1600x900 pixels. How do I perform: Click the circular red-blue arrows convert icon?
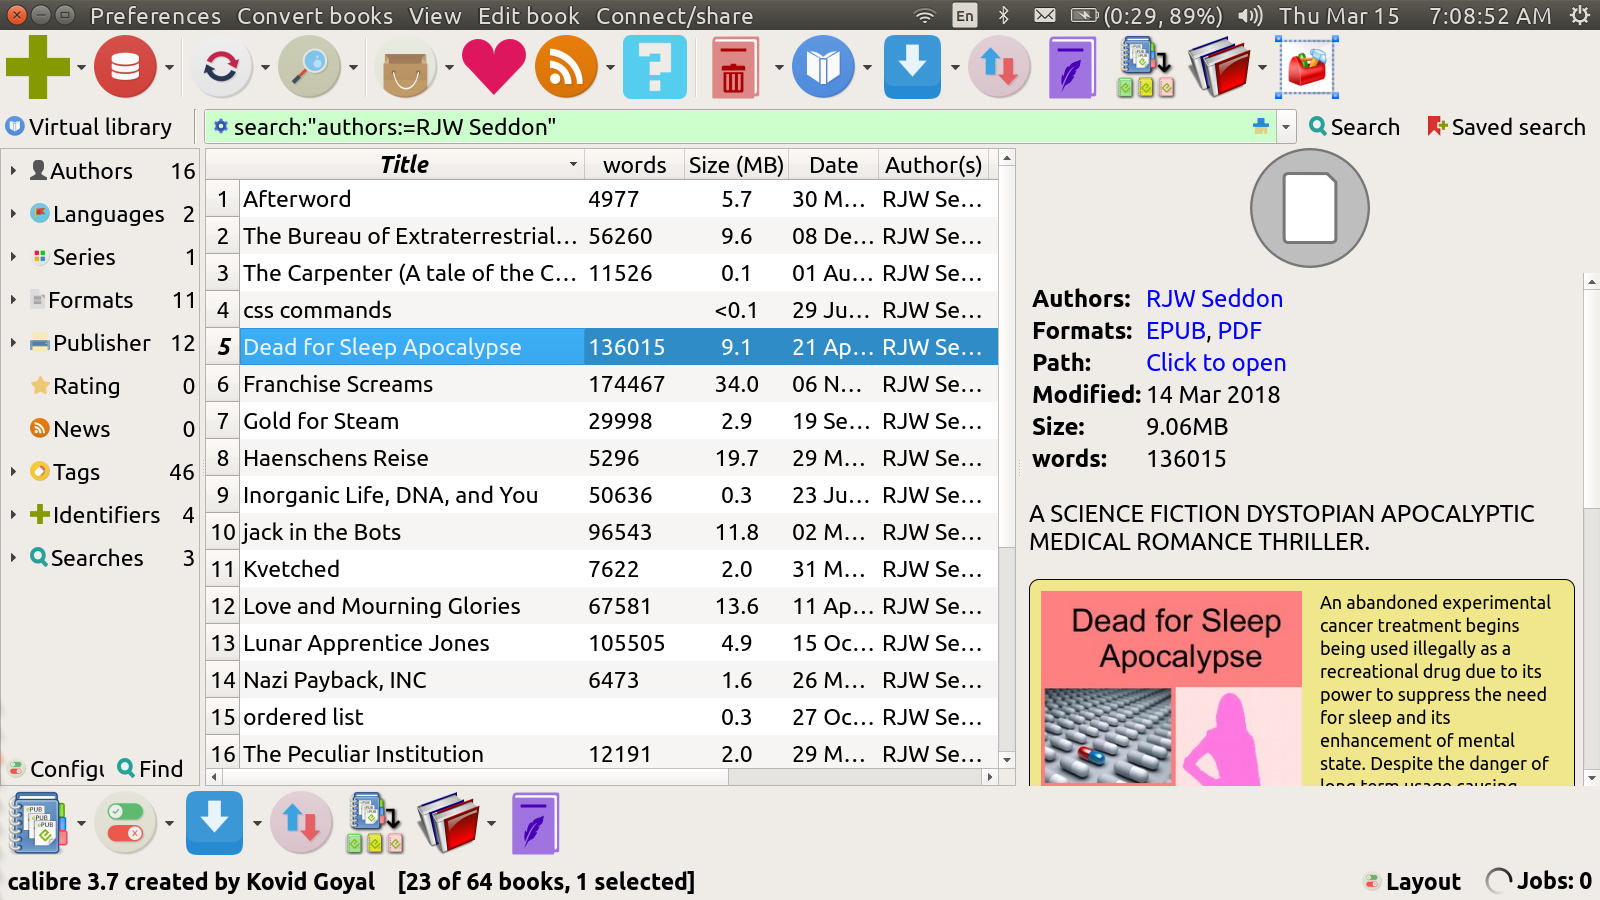pos(221,67)
